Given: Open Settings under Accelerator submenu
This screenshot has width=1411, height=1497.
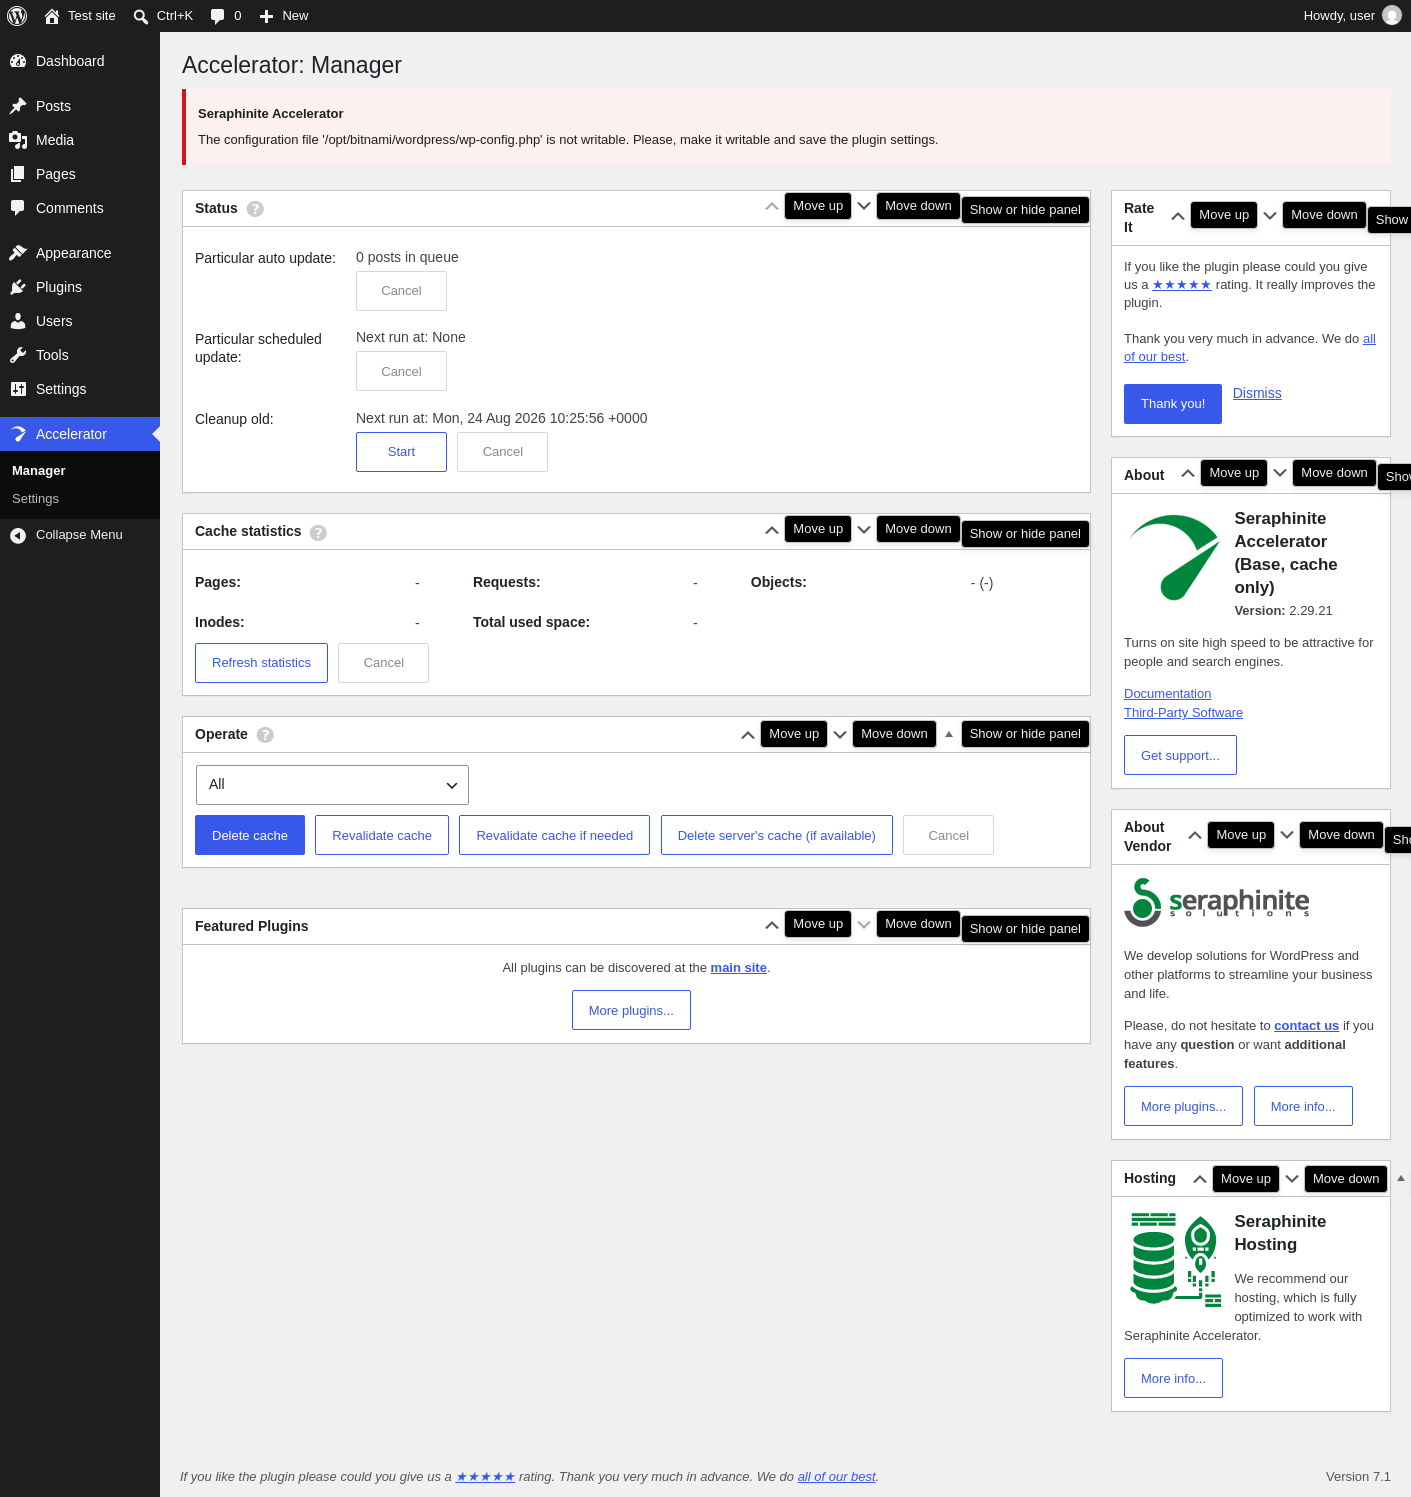Looking at the screenshot, I should coord(36,499).
